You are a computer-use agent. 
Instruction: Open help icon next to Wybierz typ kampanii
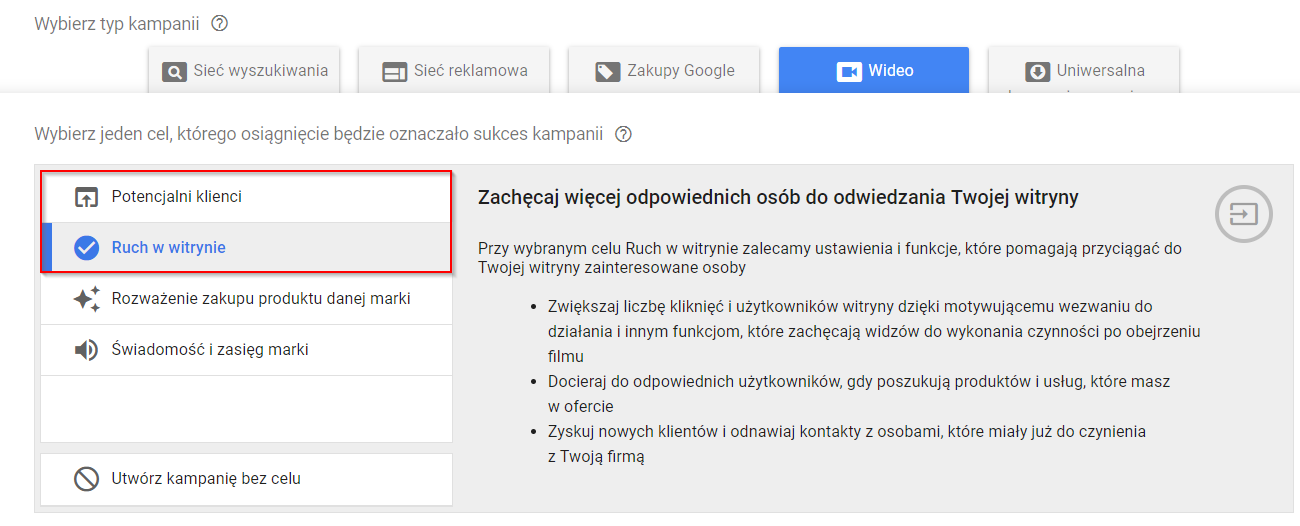[x=220, y=23]
